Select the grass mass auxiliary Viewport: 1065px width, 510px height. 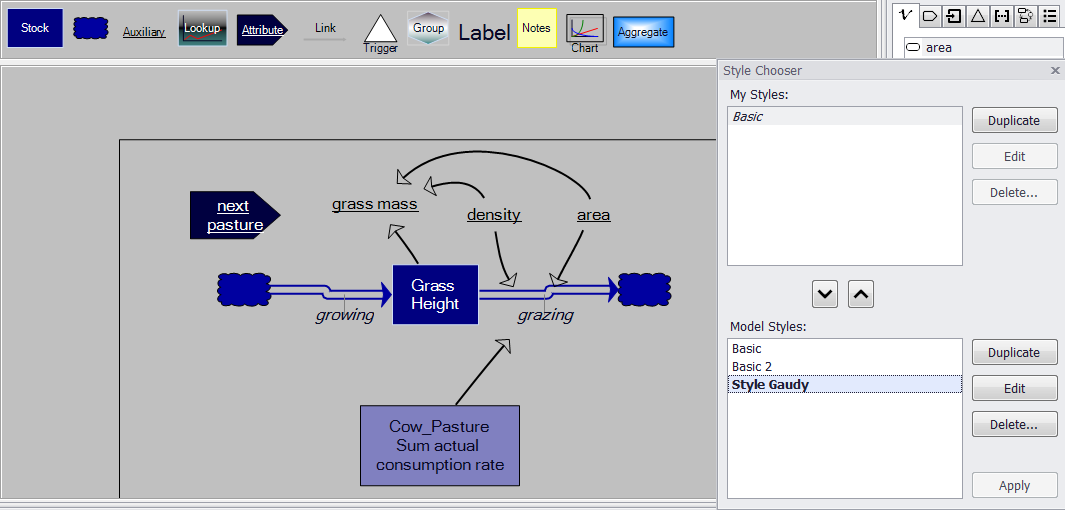[x=375, y=204]
